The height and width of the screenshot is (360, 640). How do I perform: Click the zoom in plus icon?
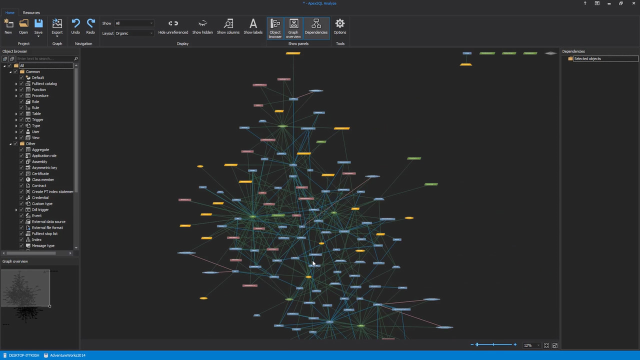515,345
